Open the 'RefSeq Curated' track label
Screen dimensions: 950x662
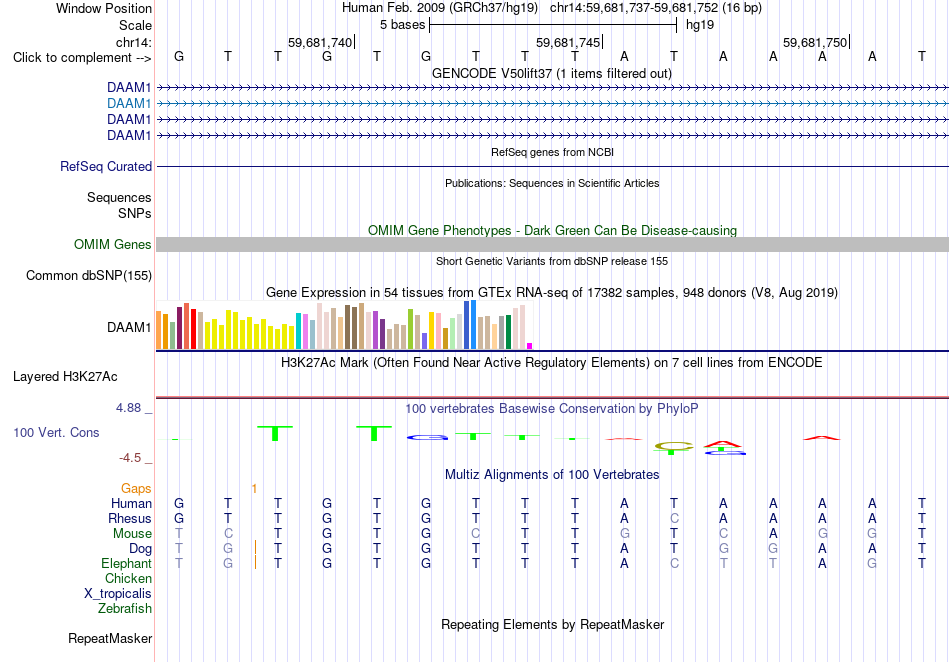coord(106,167)
